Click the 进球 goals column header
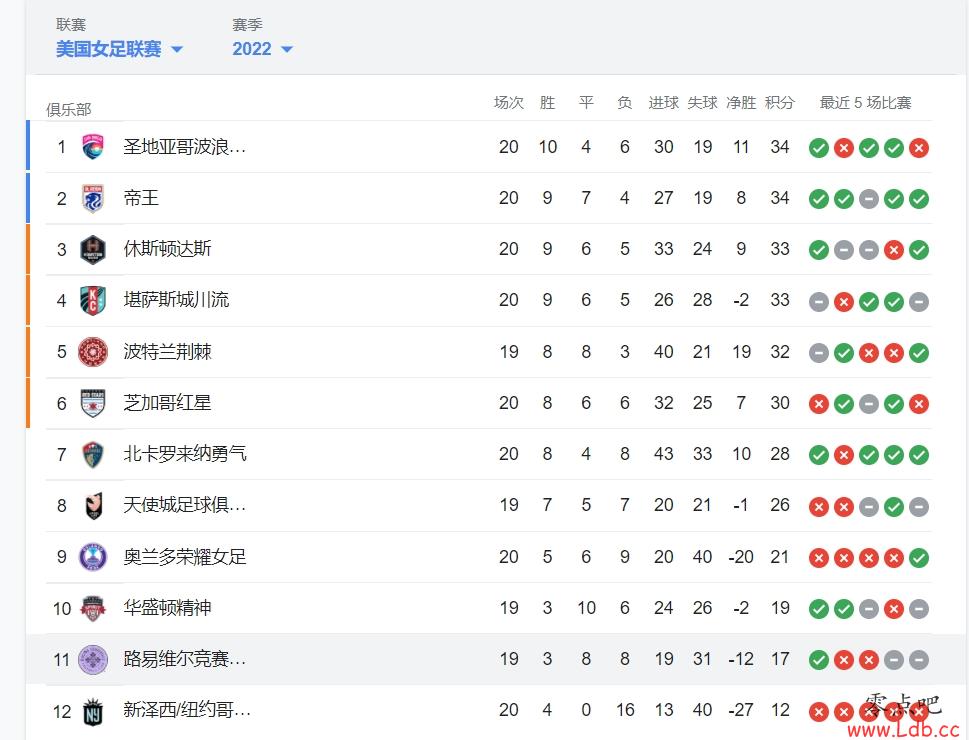This screenshot has width=969, height=740. point(664,103)
